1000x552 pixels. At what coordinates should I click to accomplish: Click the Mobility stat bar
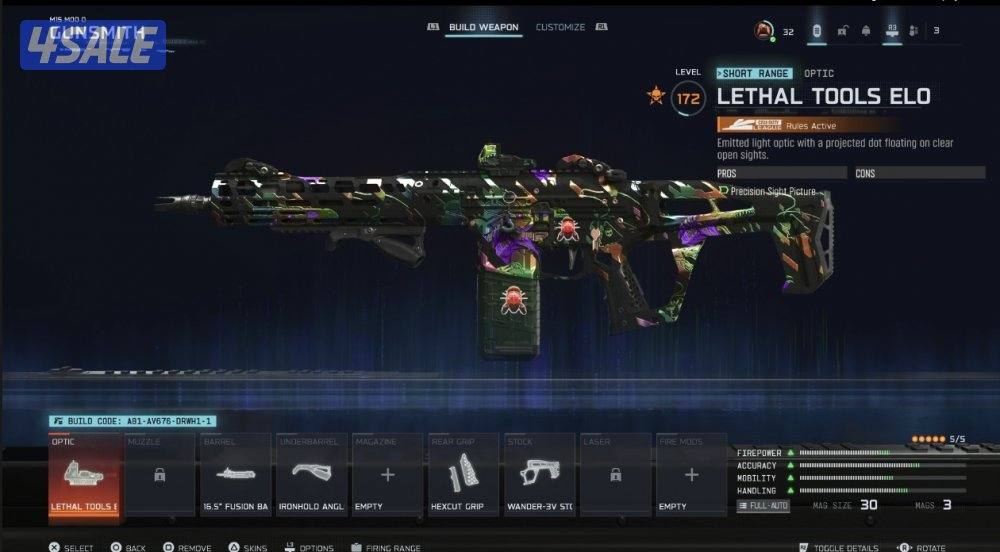883,477
